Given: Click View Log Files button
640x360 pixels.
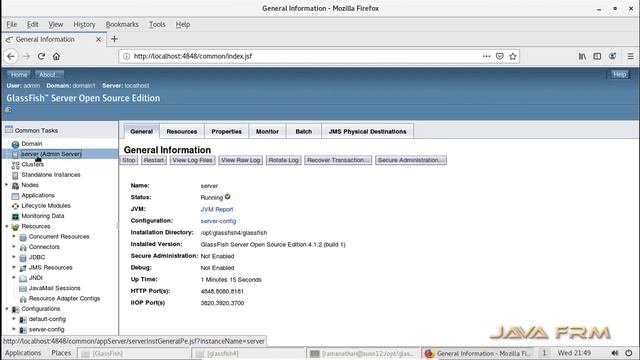Looking at the screenshot, I should (x=192, y=160).
